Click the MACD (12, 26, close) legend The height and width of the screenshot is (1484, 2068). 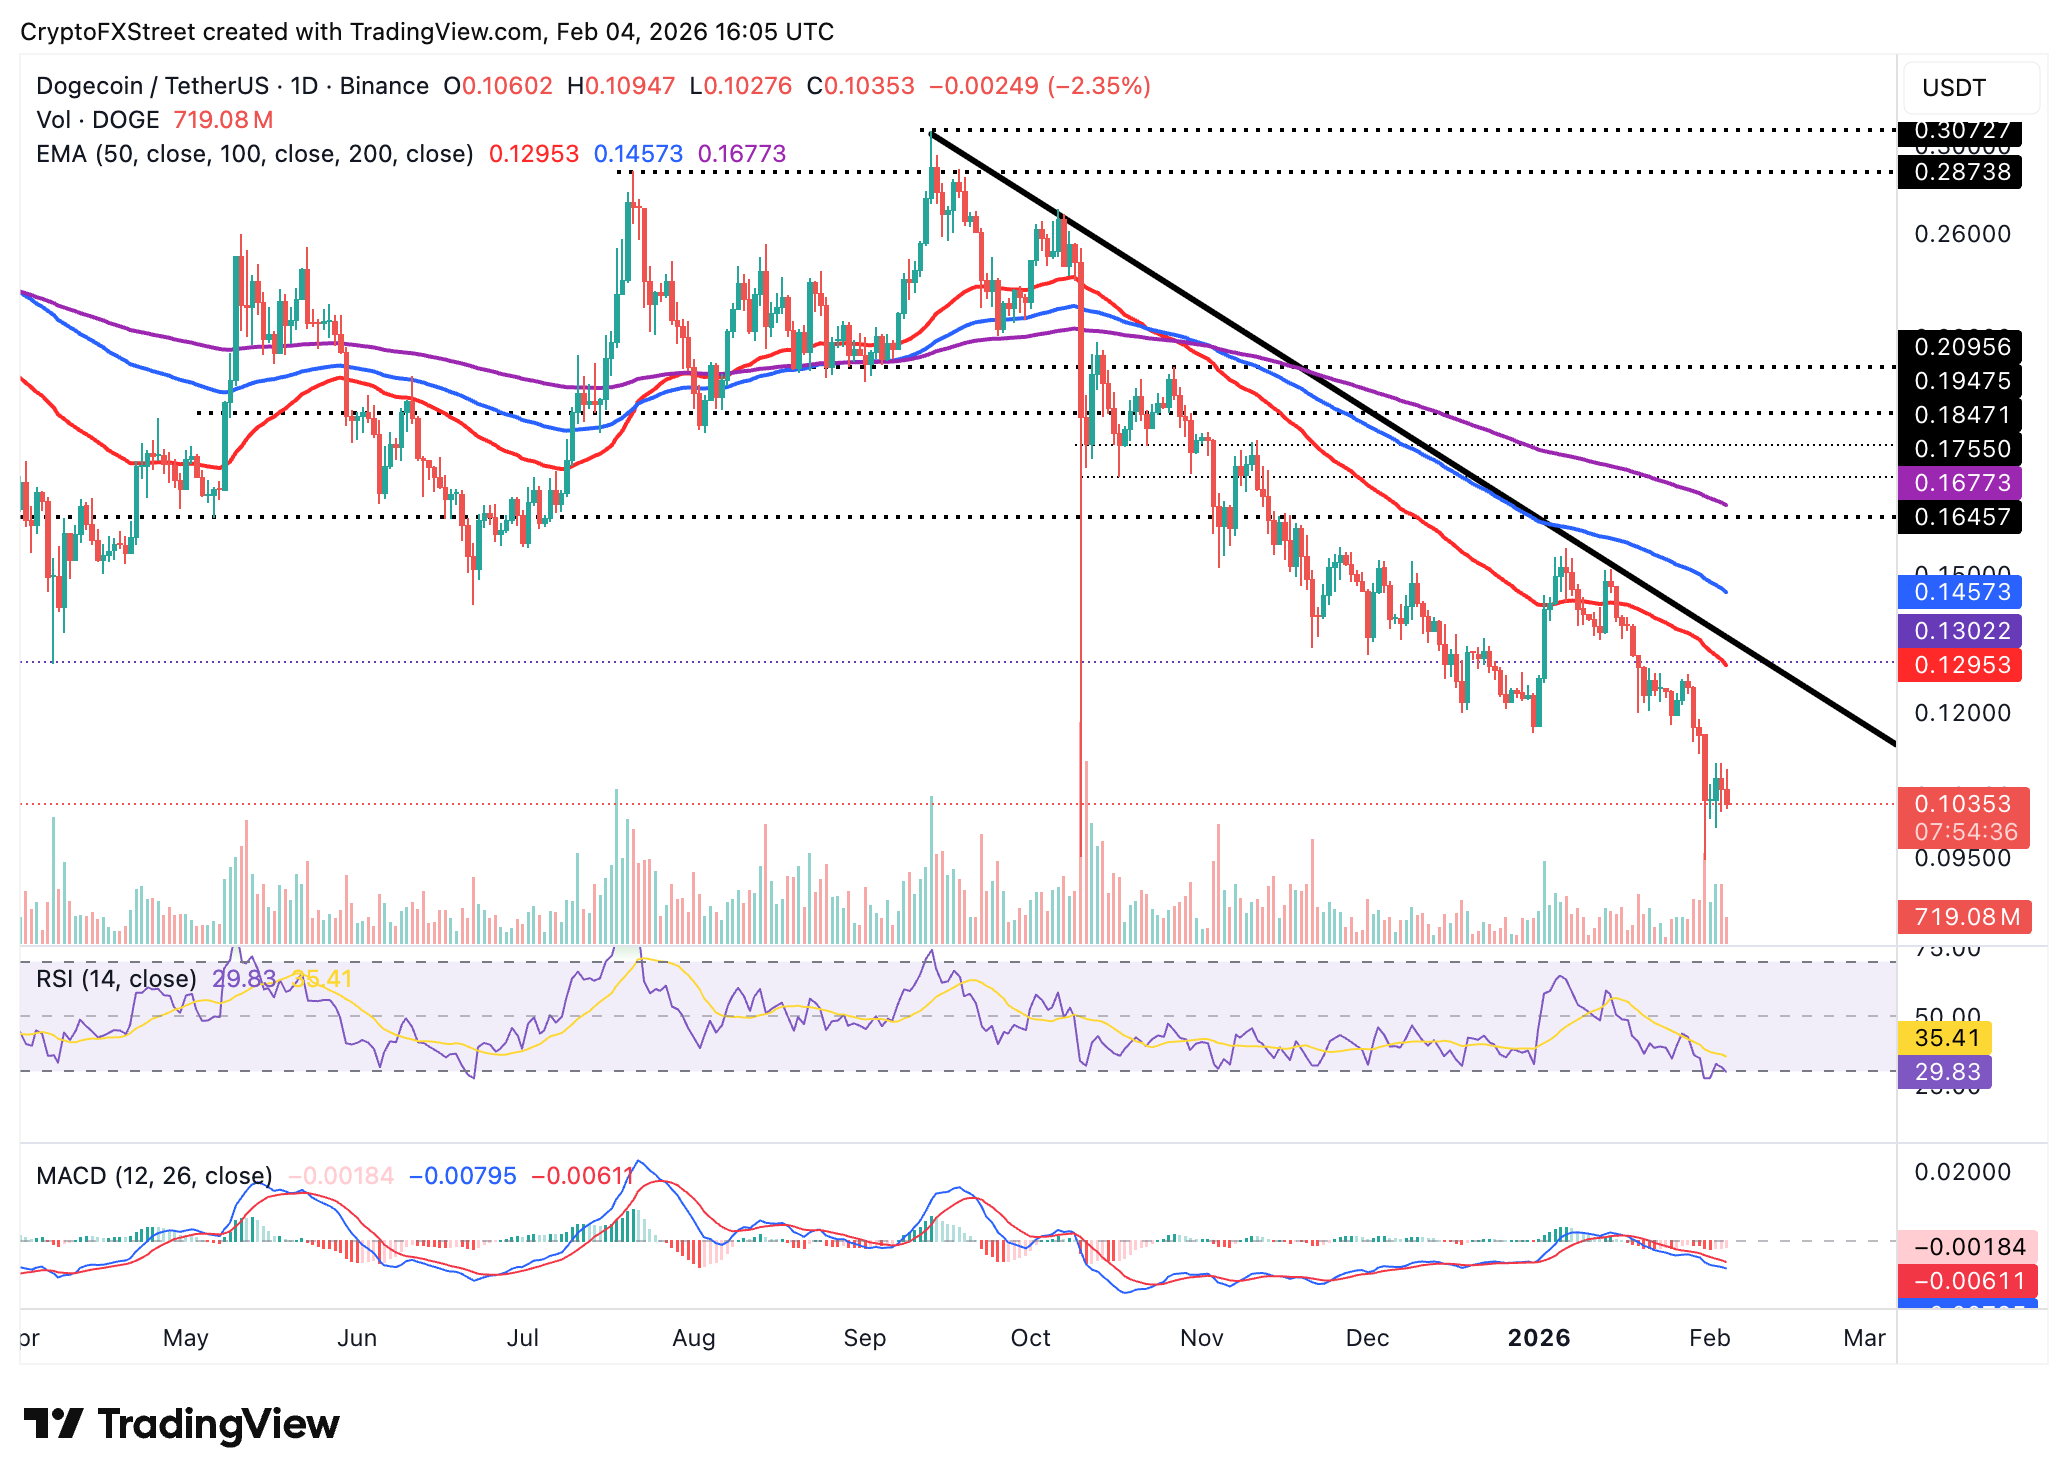pyautogui.click(x=153, y=1176)
